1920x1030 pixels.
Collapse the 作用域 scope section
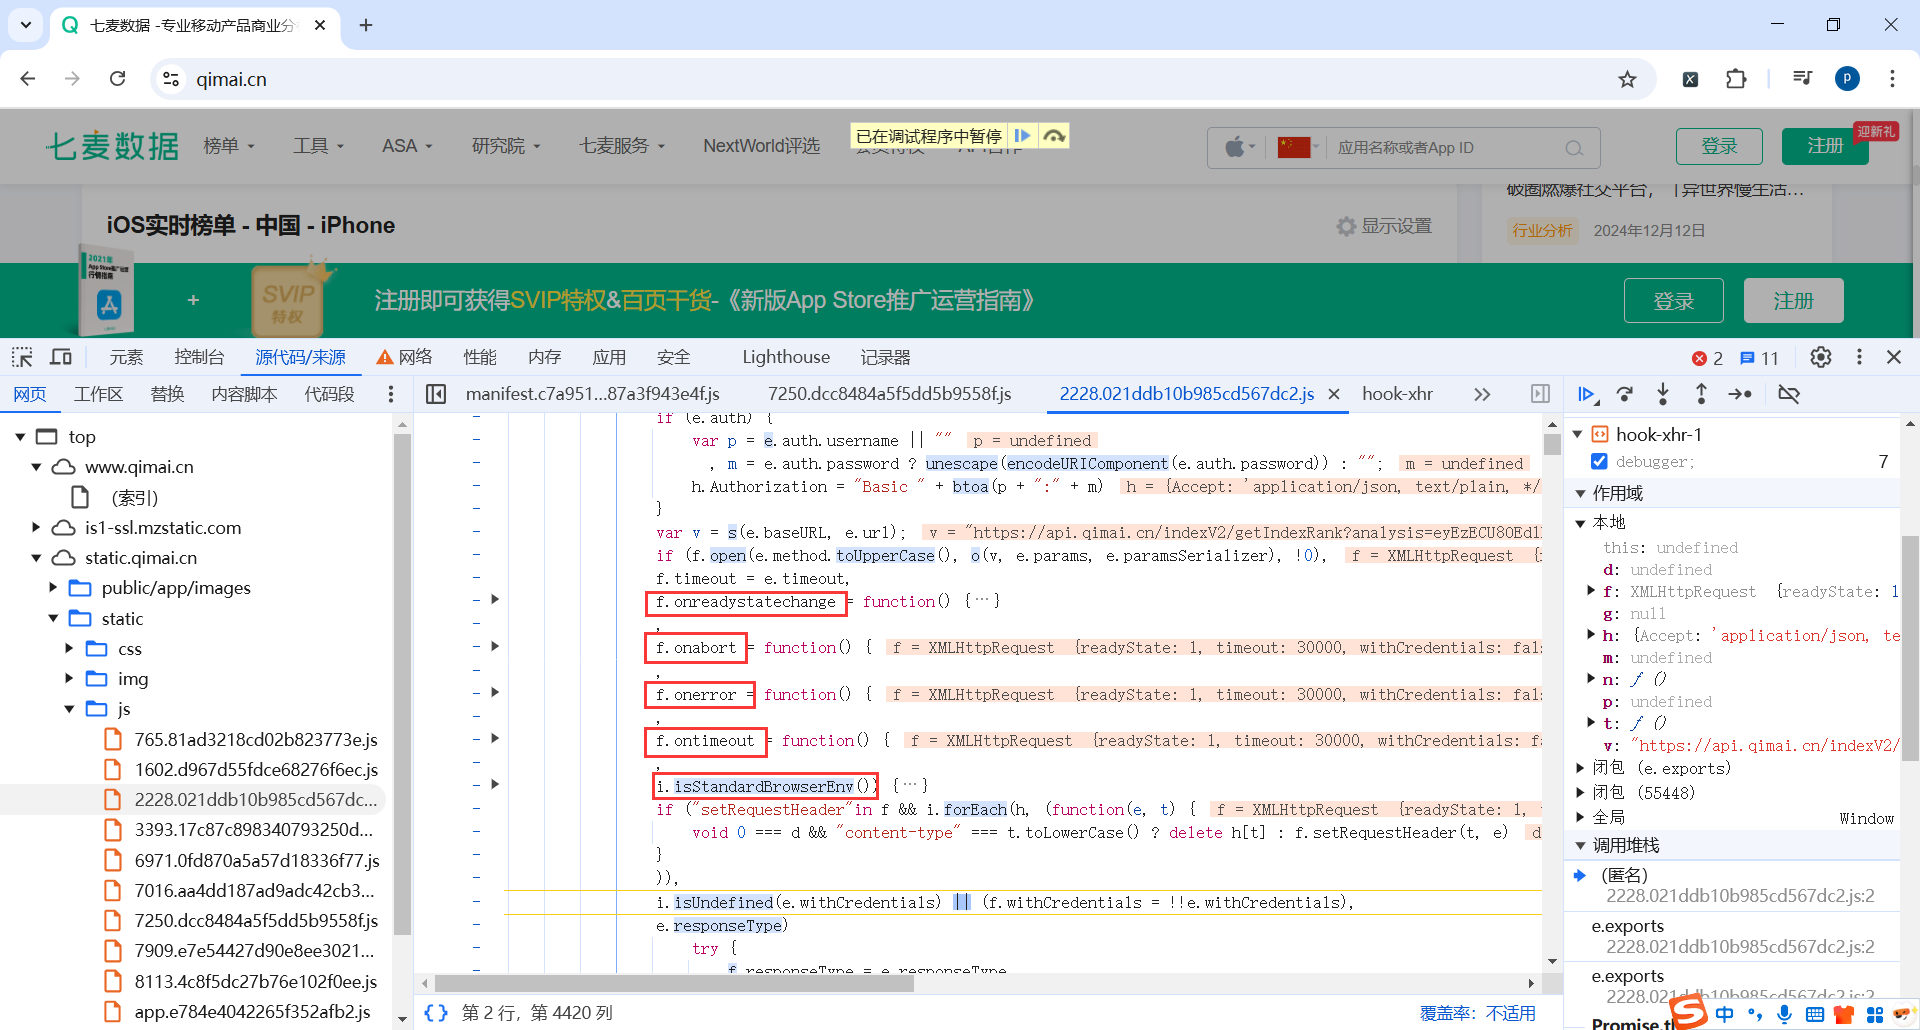point(1580,493)
